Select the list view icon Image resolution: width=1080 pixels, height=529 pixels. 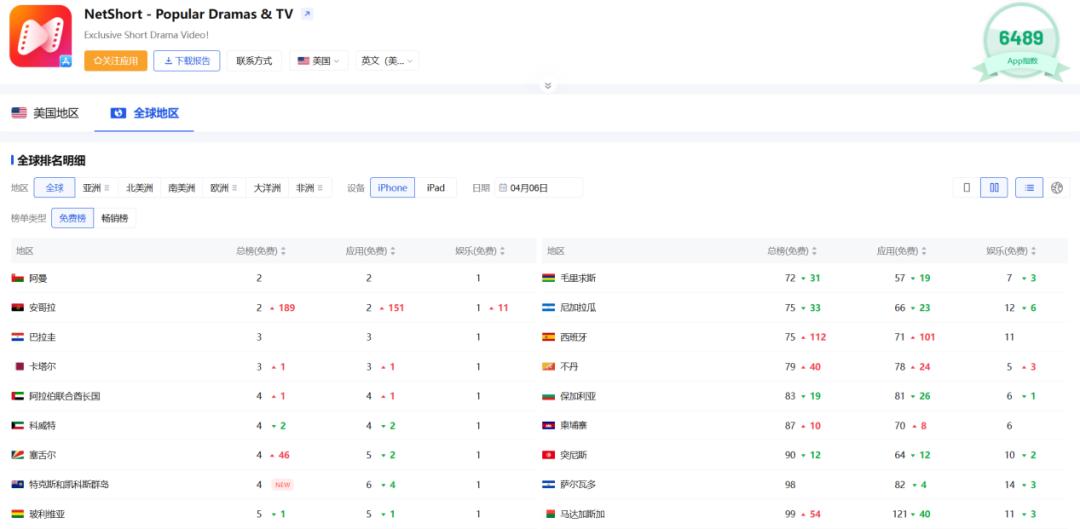1029,187
